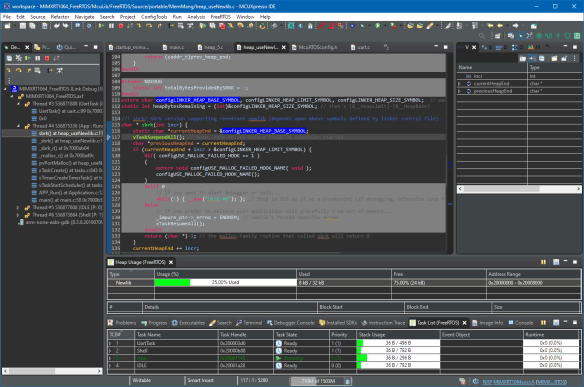The height and width of the screenshot is (387, 584).
Task: Open the FreeRTOS menu
Action: [x=220, y=17]
